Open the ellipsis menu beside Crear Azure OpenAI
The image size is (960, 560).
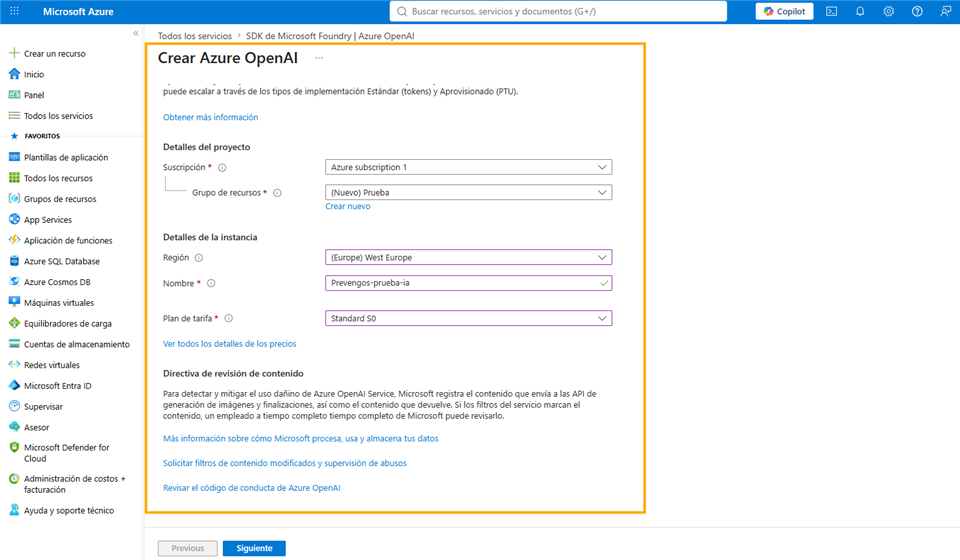pyautogui.click(x=318, y=58)
